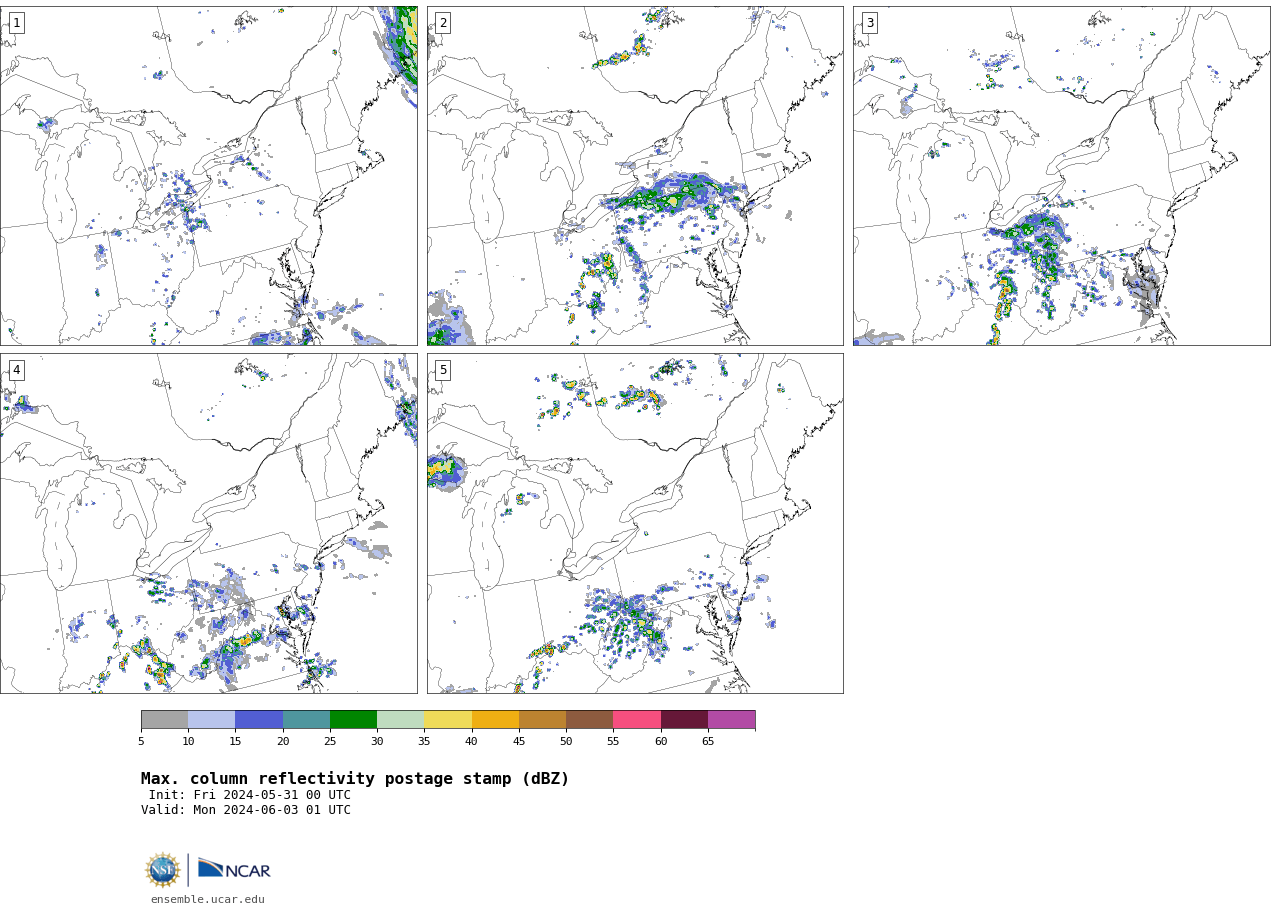Open ensemble member 2 reflectivity map
Image resolution: width=1280 pixels, height=910 pixels.
pos(635,176)
